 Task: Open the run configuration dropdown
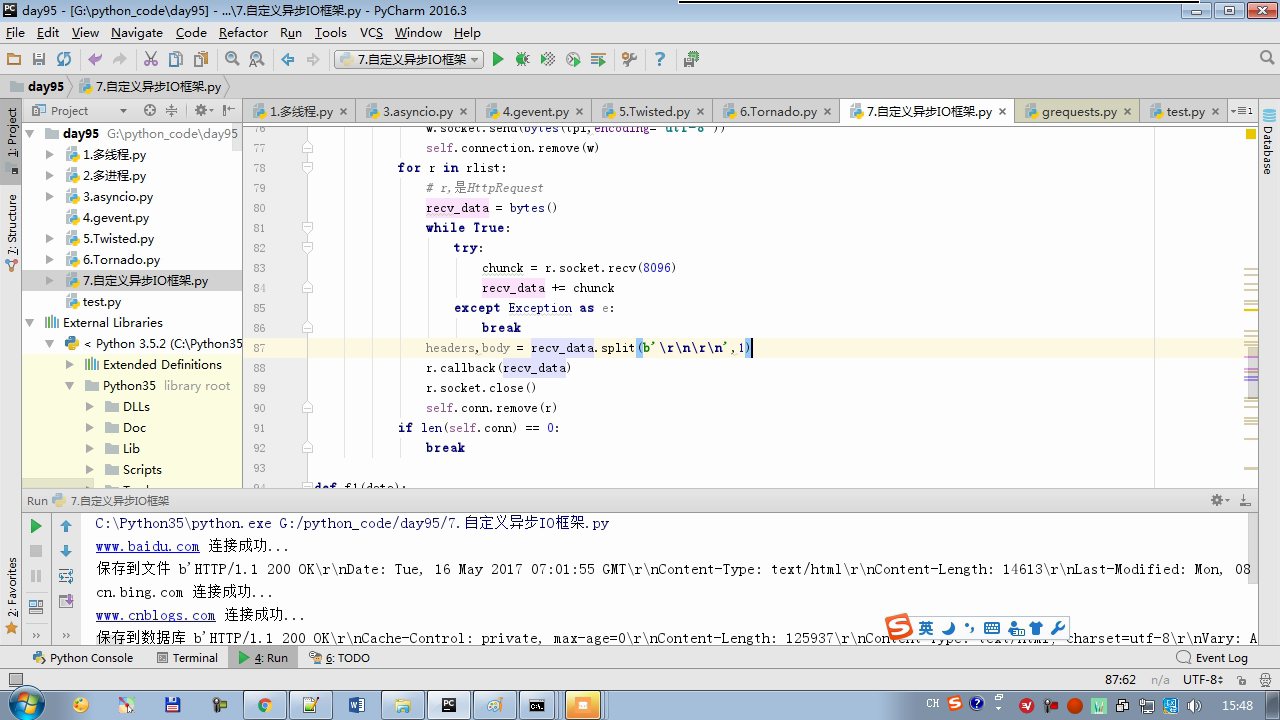coord(408,60)
